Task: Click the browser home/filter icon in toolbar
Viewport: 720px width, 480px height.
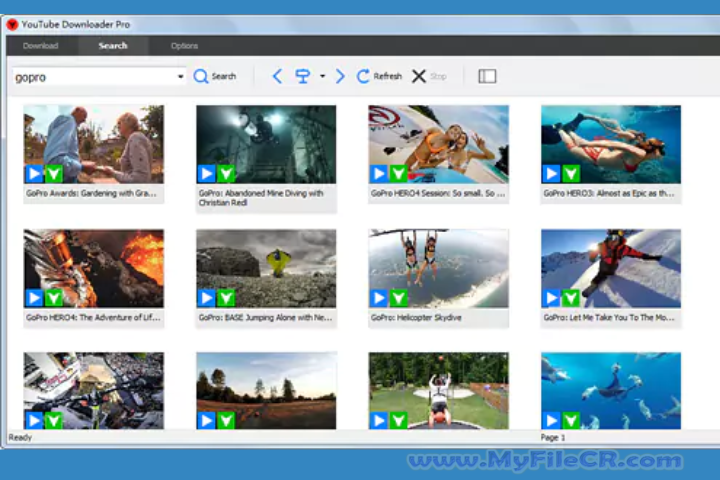Action: click(302, 76)
